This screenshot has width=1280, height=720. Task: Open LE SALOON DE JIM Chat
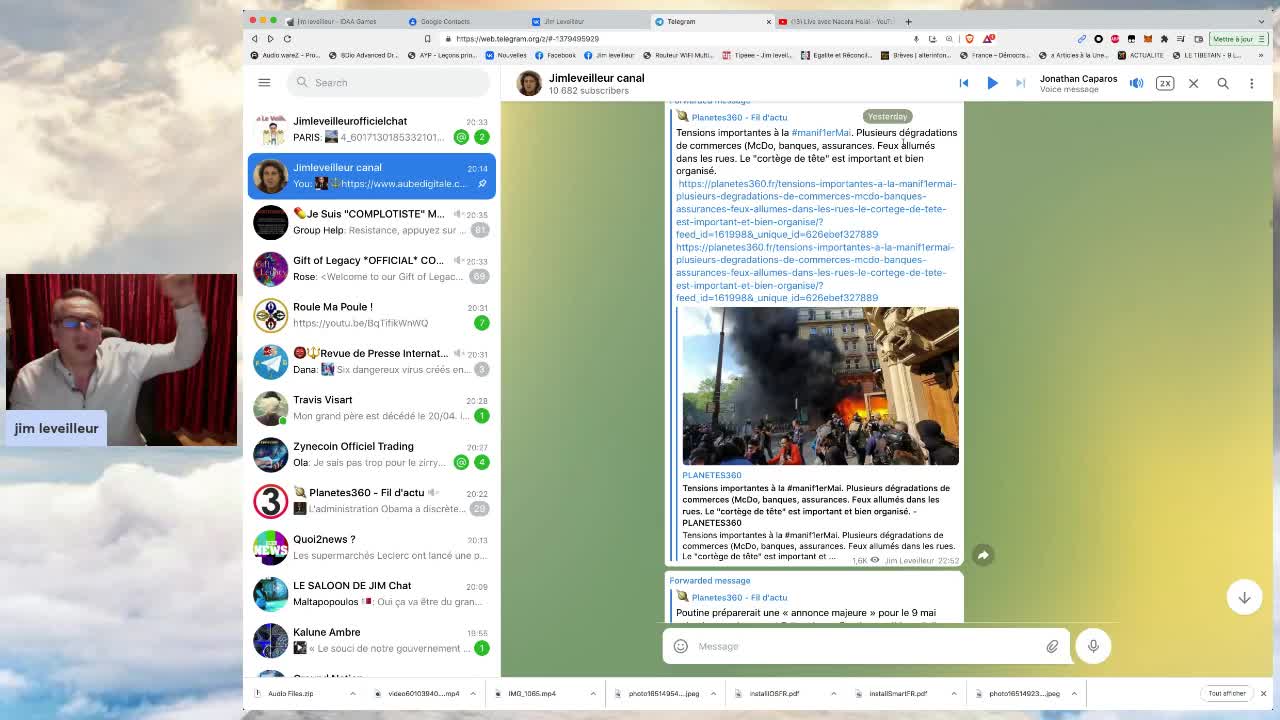372,594
